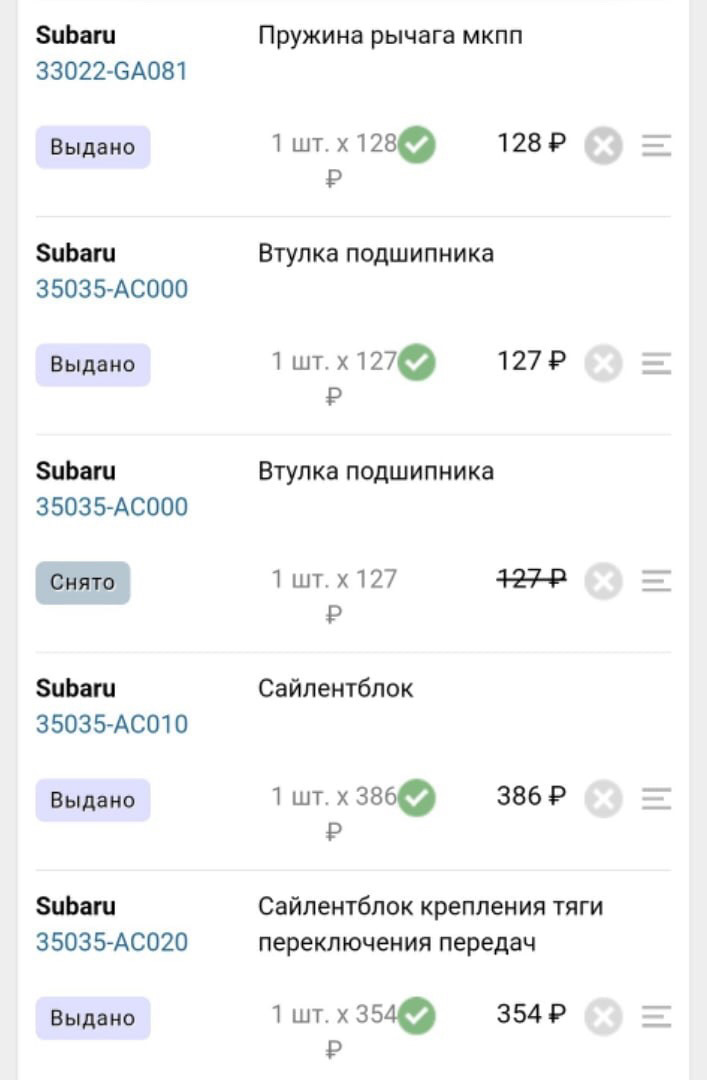The image size is (707, 1080).
Task: Click the remove X on the Снято row
Action: (x=602, y=581)
